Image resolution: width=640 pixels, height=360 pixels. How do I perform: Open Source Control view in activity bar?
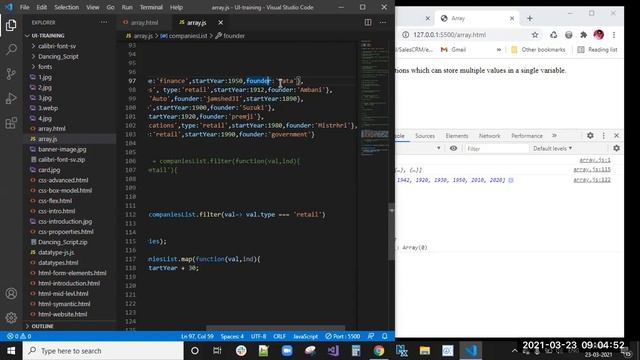11,74
